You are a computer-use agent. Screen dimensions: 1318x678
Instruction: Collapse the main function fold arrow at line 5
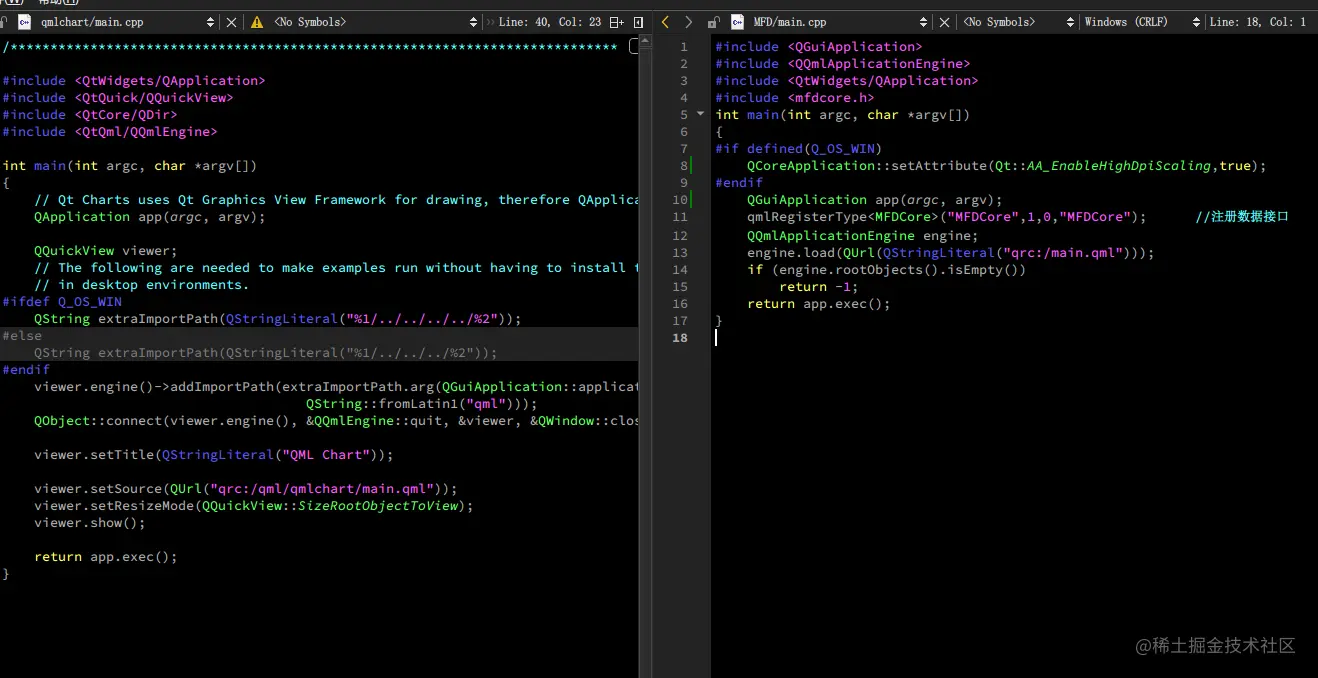700,114
